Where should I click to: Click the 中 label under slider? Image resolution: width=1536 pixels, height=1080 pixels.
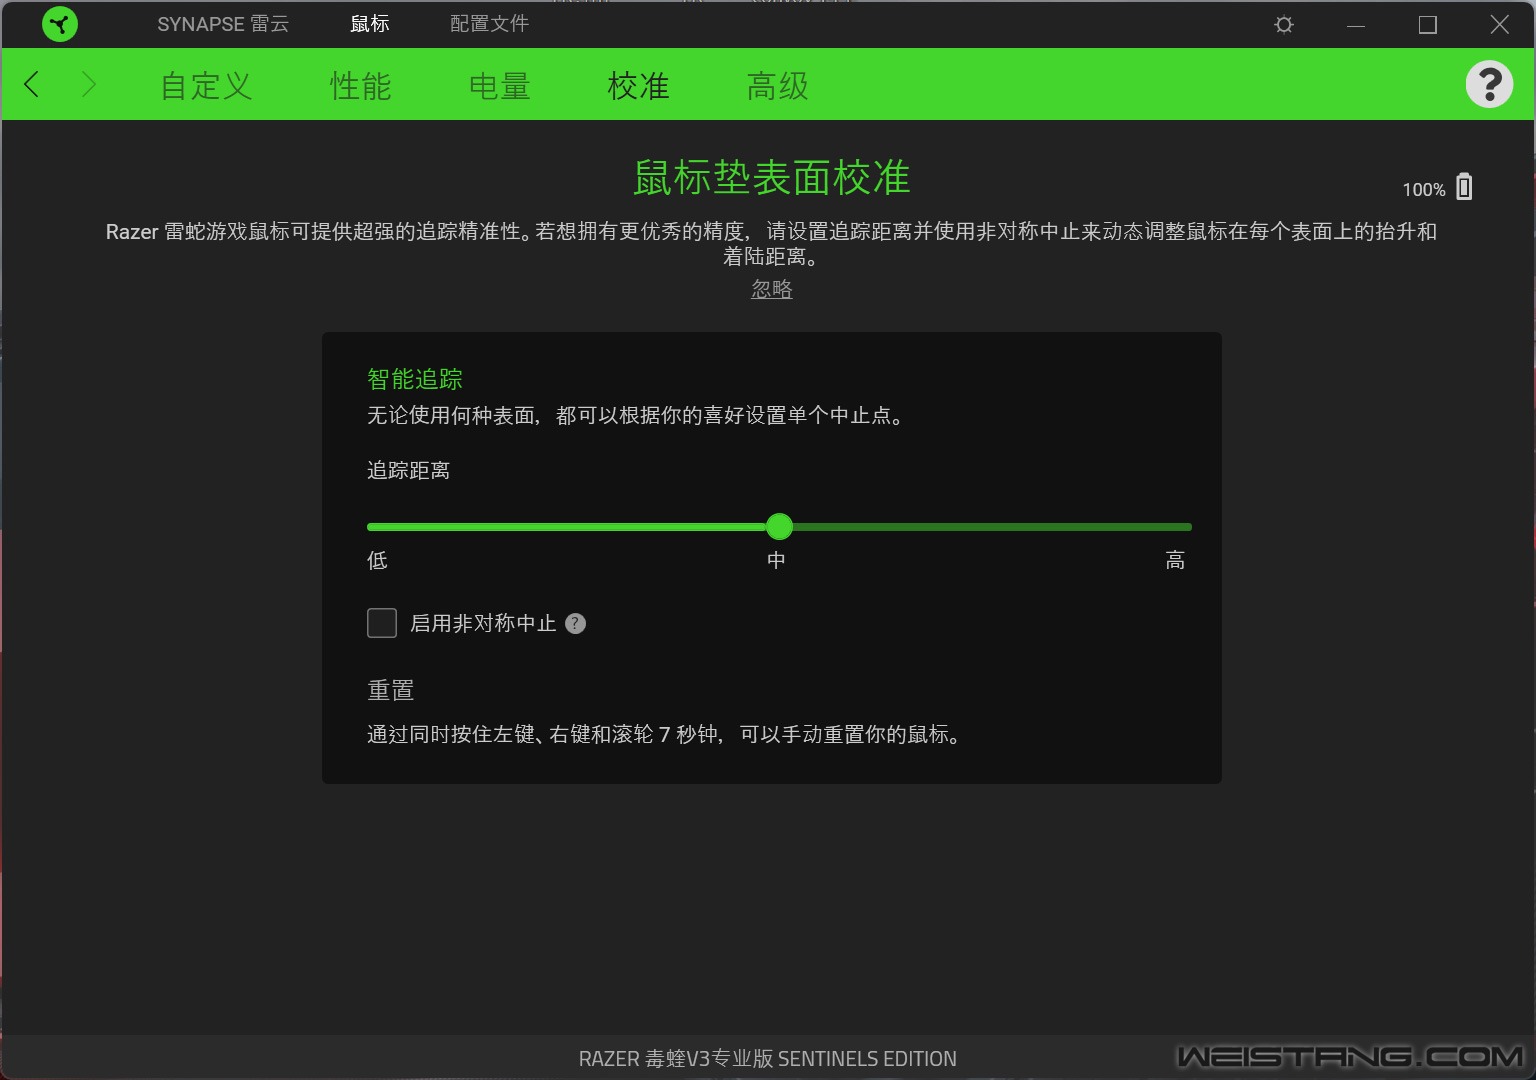pos(776,560)
